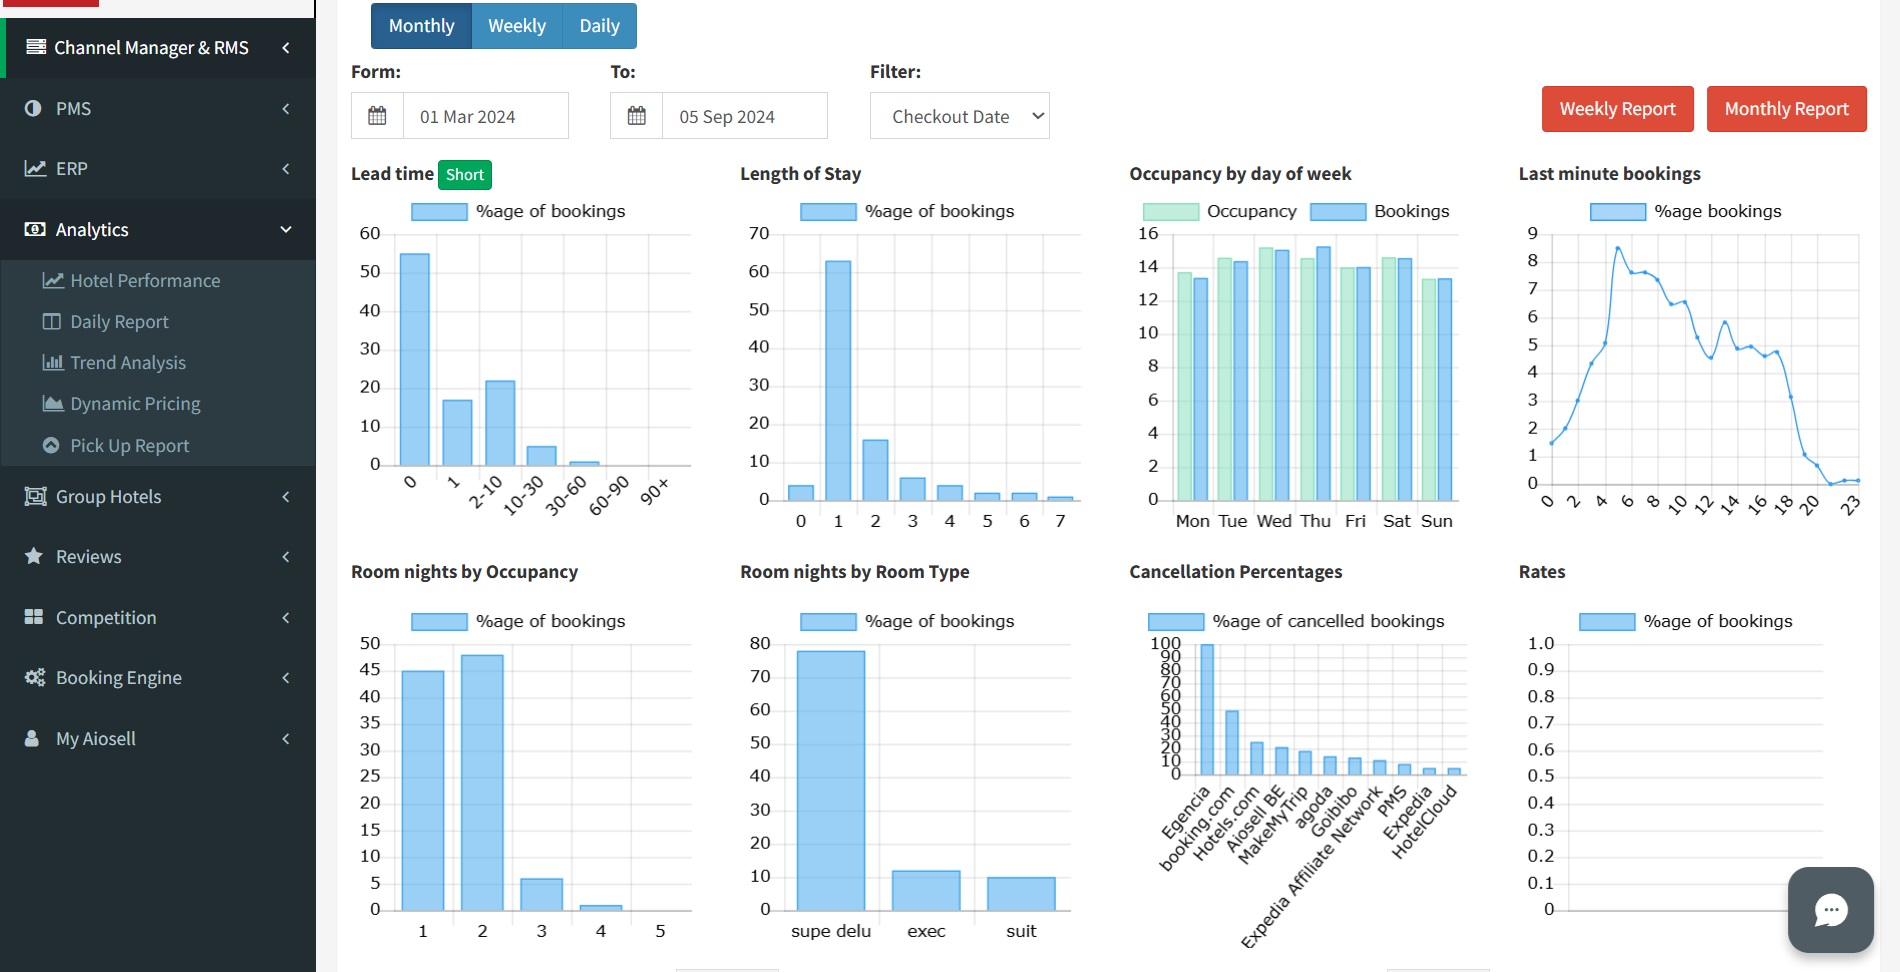Expand the ERP menu chevron
Viewport: 1900px width, 972px height.
click(x=286, y=168)
